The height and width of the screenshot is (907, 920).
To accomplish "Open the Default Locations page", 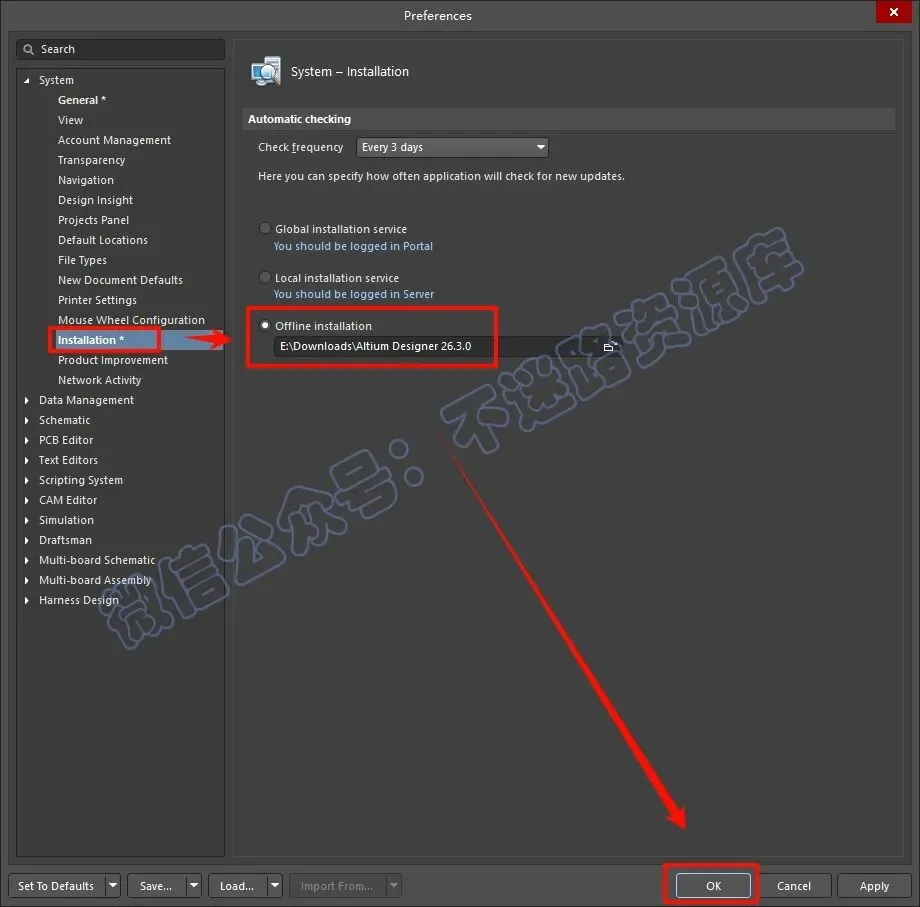I will 103,240.
